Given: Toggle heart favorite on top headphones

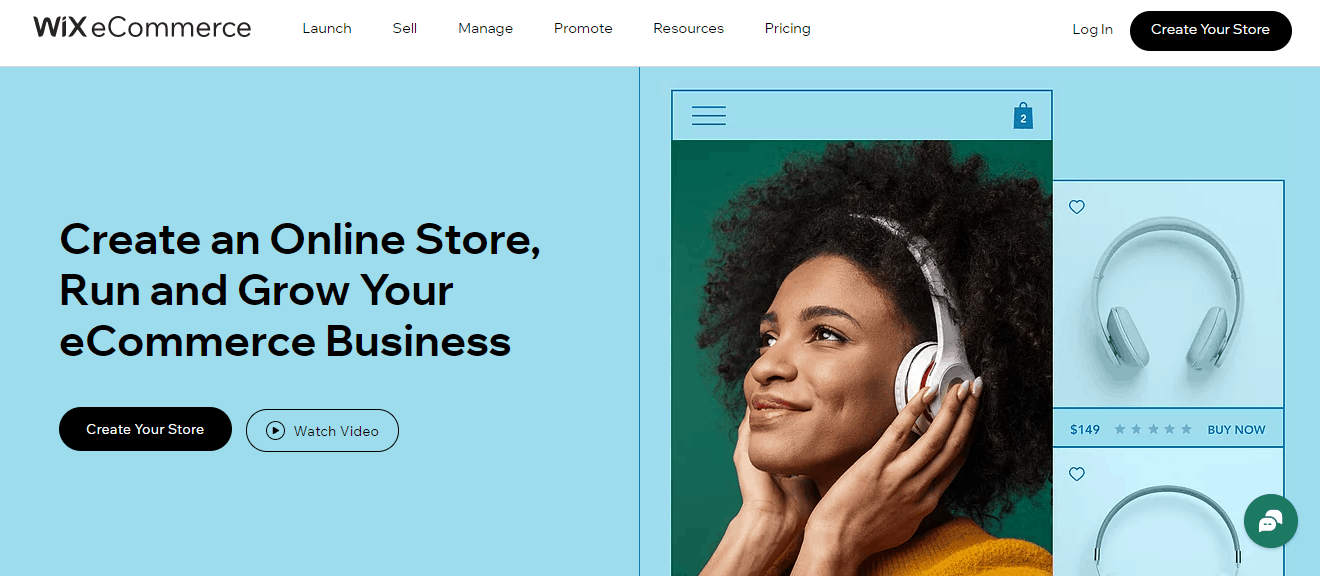Looking at the screenshot, I should click(1077, 207).
